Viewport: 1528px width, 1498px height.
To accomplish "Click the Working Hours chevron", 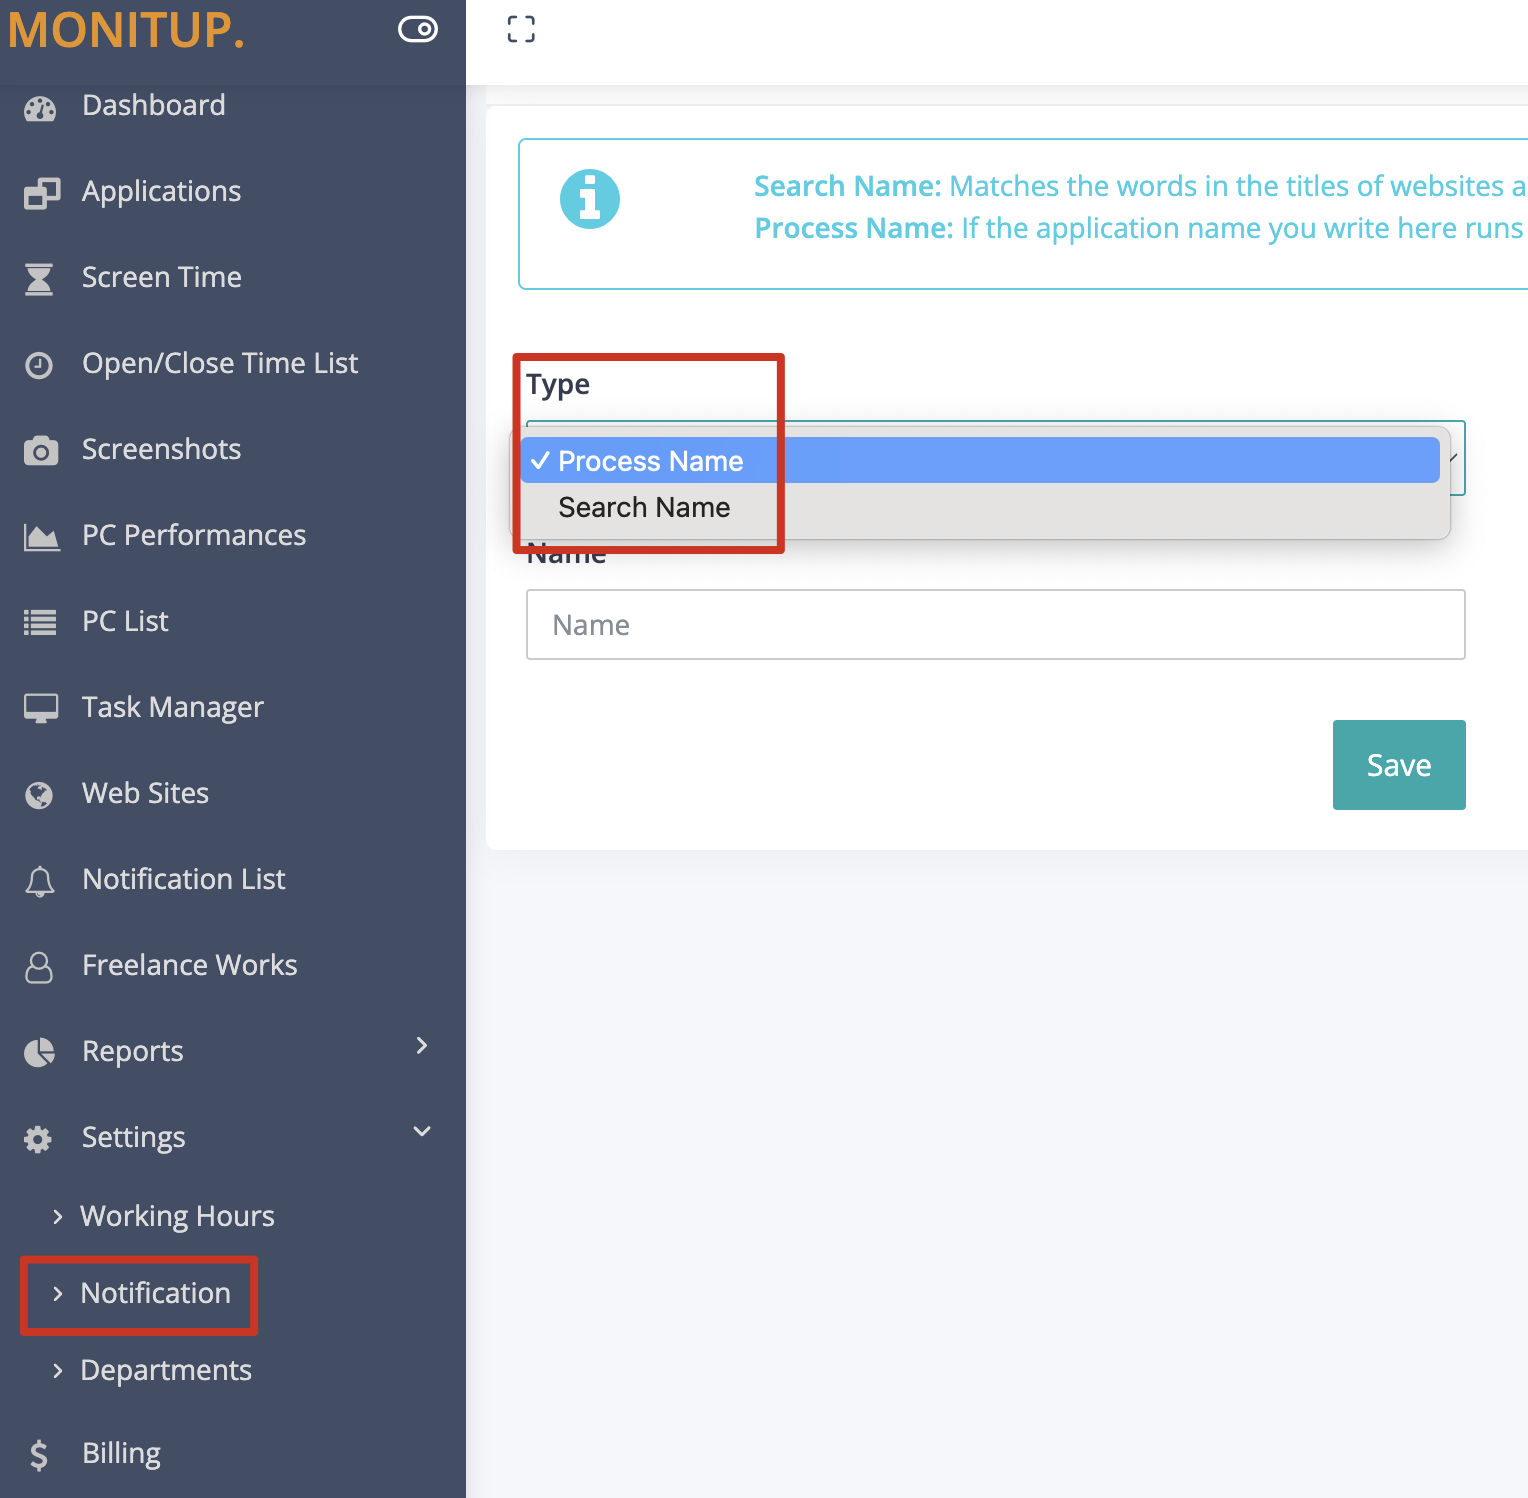I will tap(57, 1216).
